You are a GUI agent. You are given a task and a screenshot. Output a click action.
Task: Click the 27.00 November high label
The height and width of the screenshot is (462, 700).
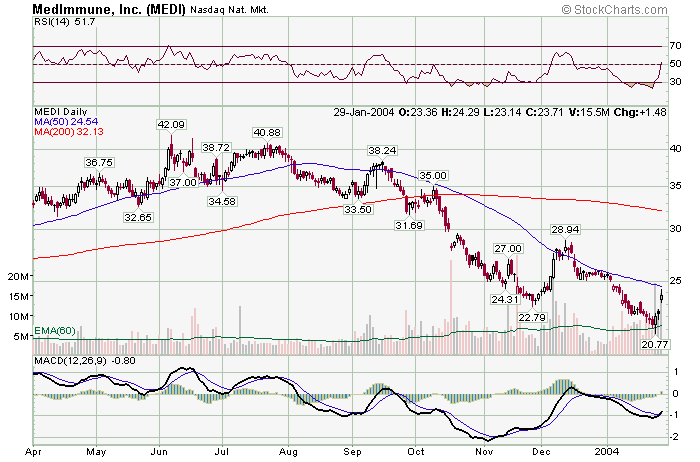508,249
